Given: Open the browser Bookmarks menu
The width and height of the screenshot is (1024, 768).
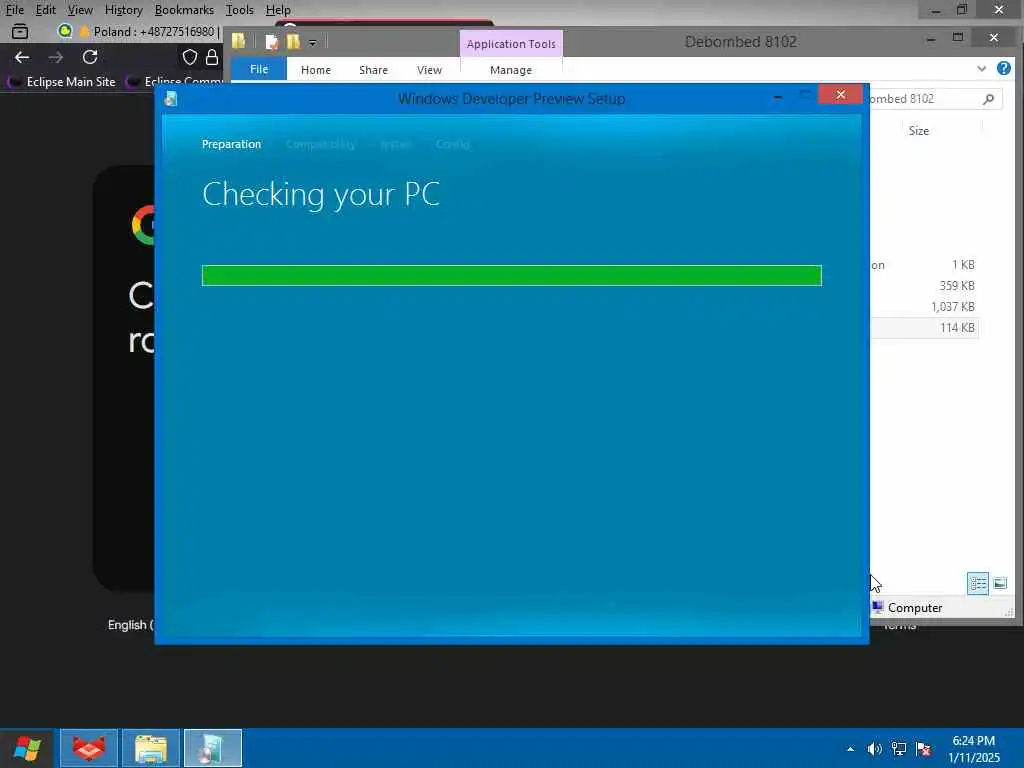Looking at the screenshot, I should pos(184,10).
